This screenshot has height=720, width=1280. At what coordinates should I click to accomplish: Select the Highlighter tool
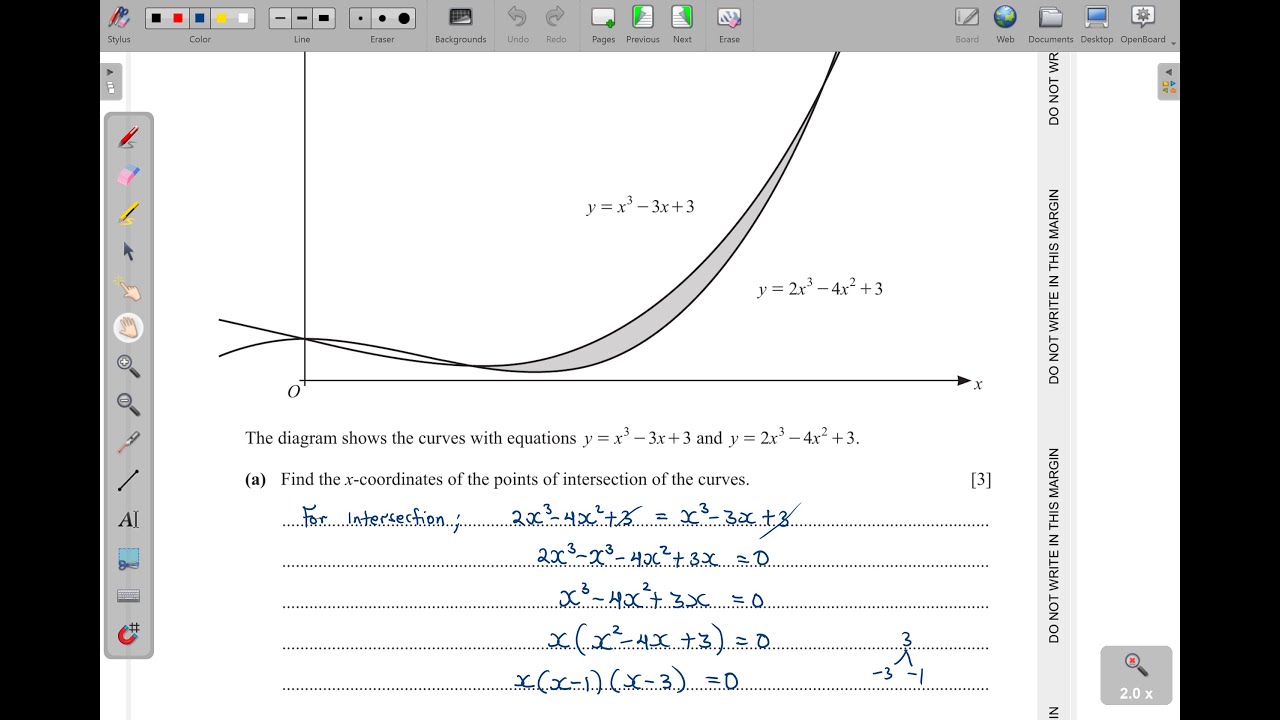point(129,214)
